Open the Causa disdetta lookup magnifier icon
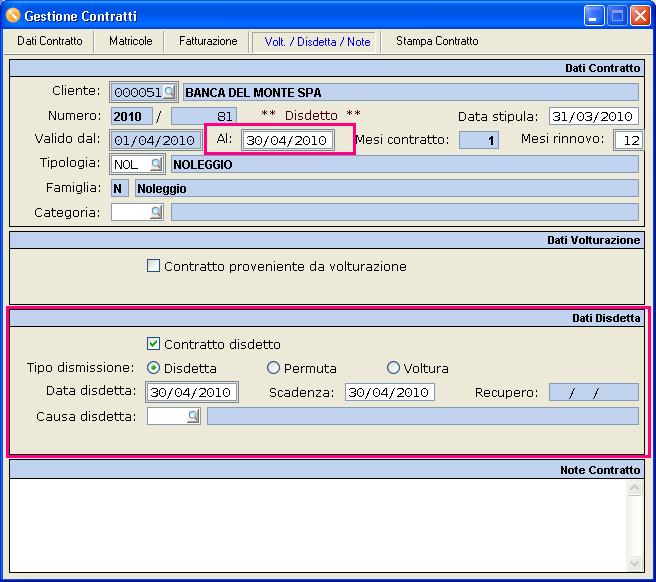Screen dimensions: 656x582 193,416
